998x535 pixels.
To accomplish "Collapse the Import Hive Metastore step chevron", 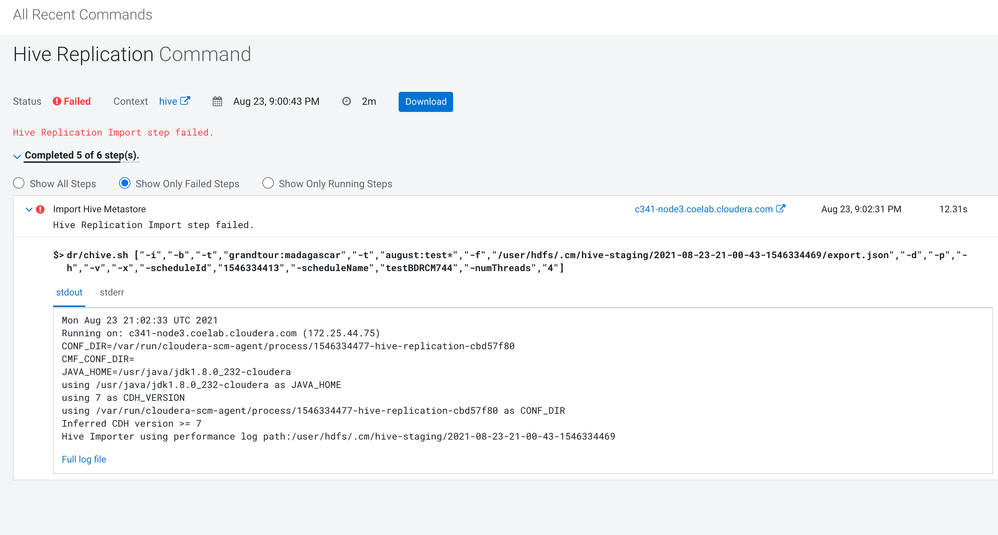I will click(29, 210).
